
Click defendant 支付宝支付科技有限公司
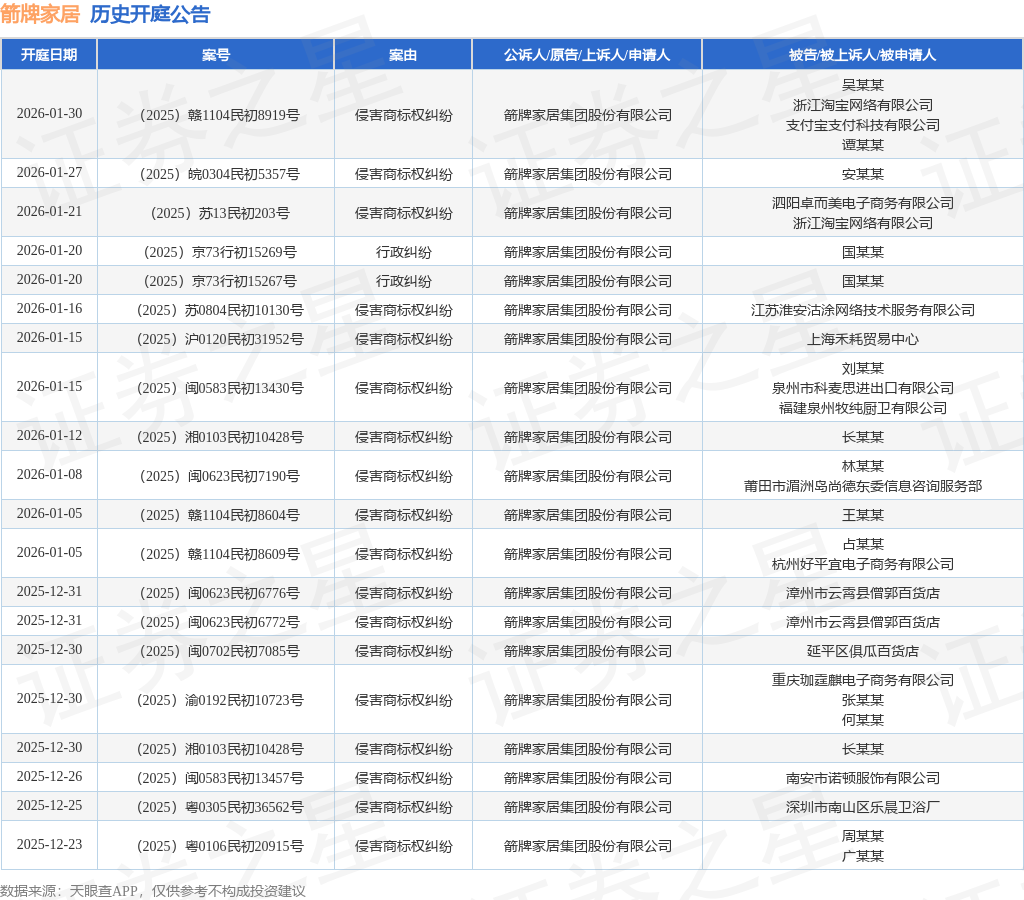coord(863,125)
